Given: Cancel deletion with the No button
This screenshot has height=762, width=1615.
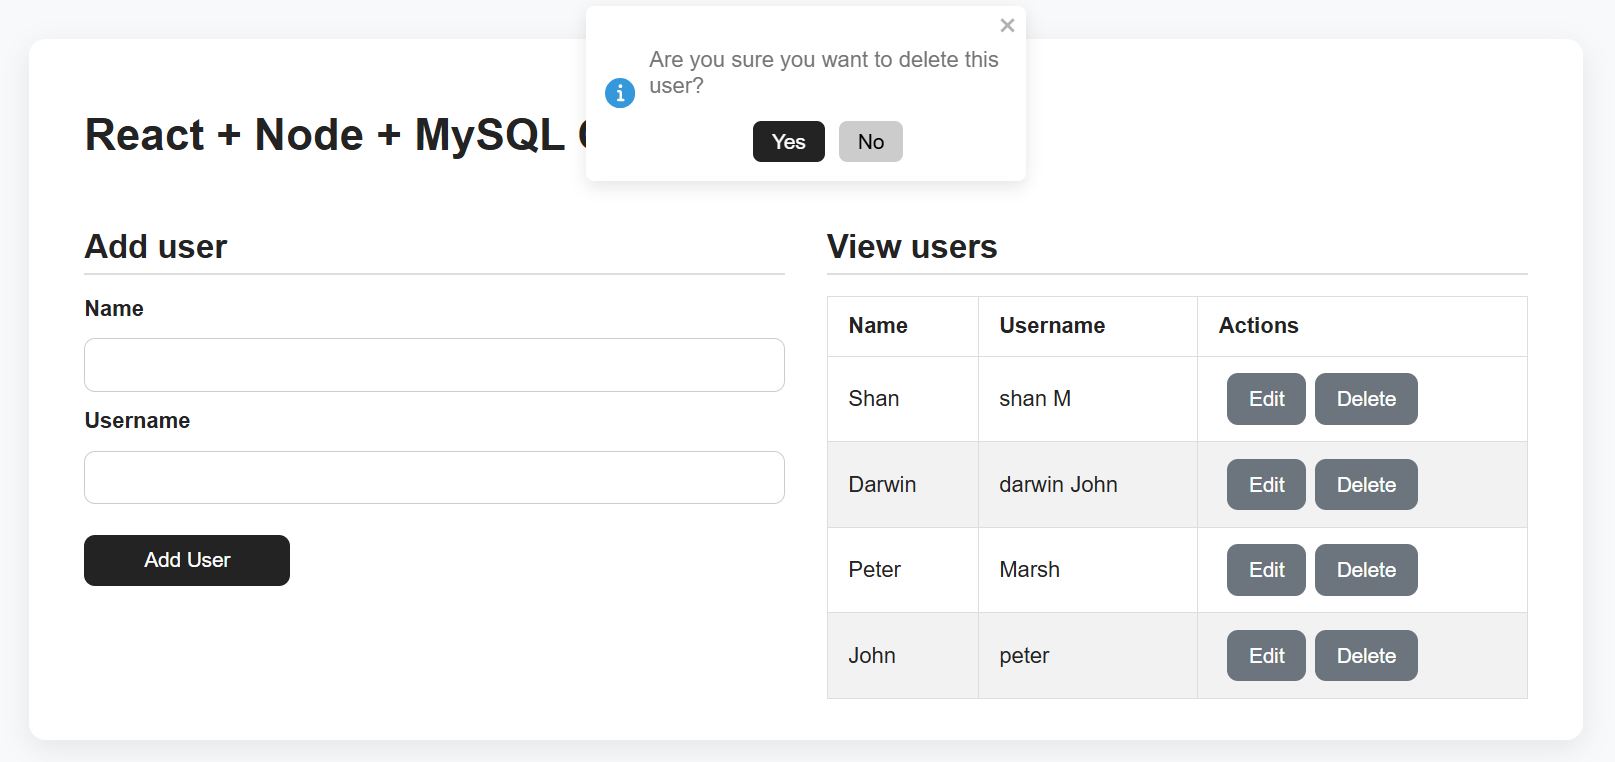Looking at the screenshot, I should point(870,142).
